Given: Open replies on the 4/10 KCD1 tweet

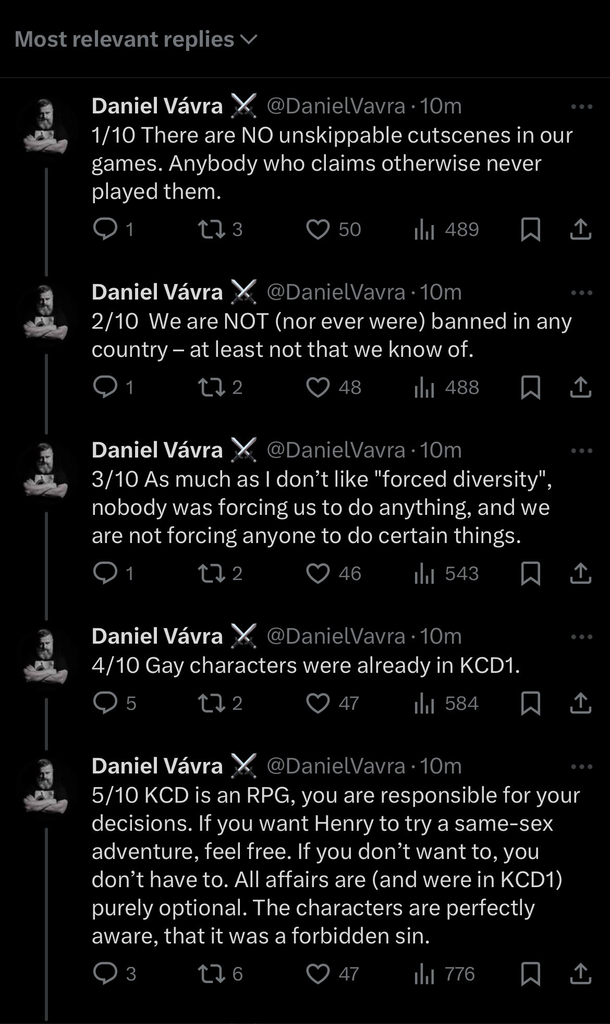Looking at the screenshot, I should coord(106,704).
